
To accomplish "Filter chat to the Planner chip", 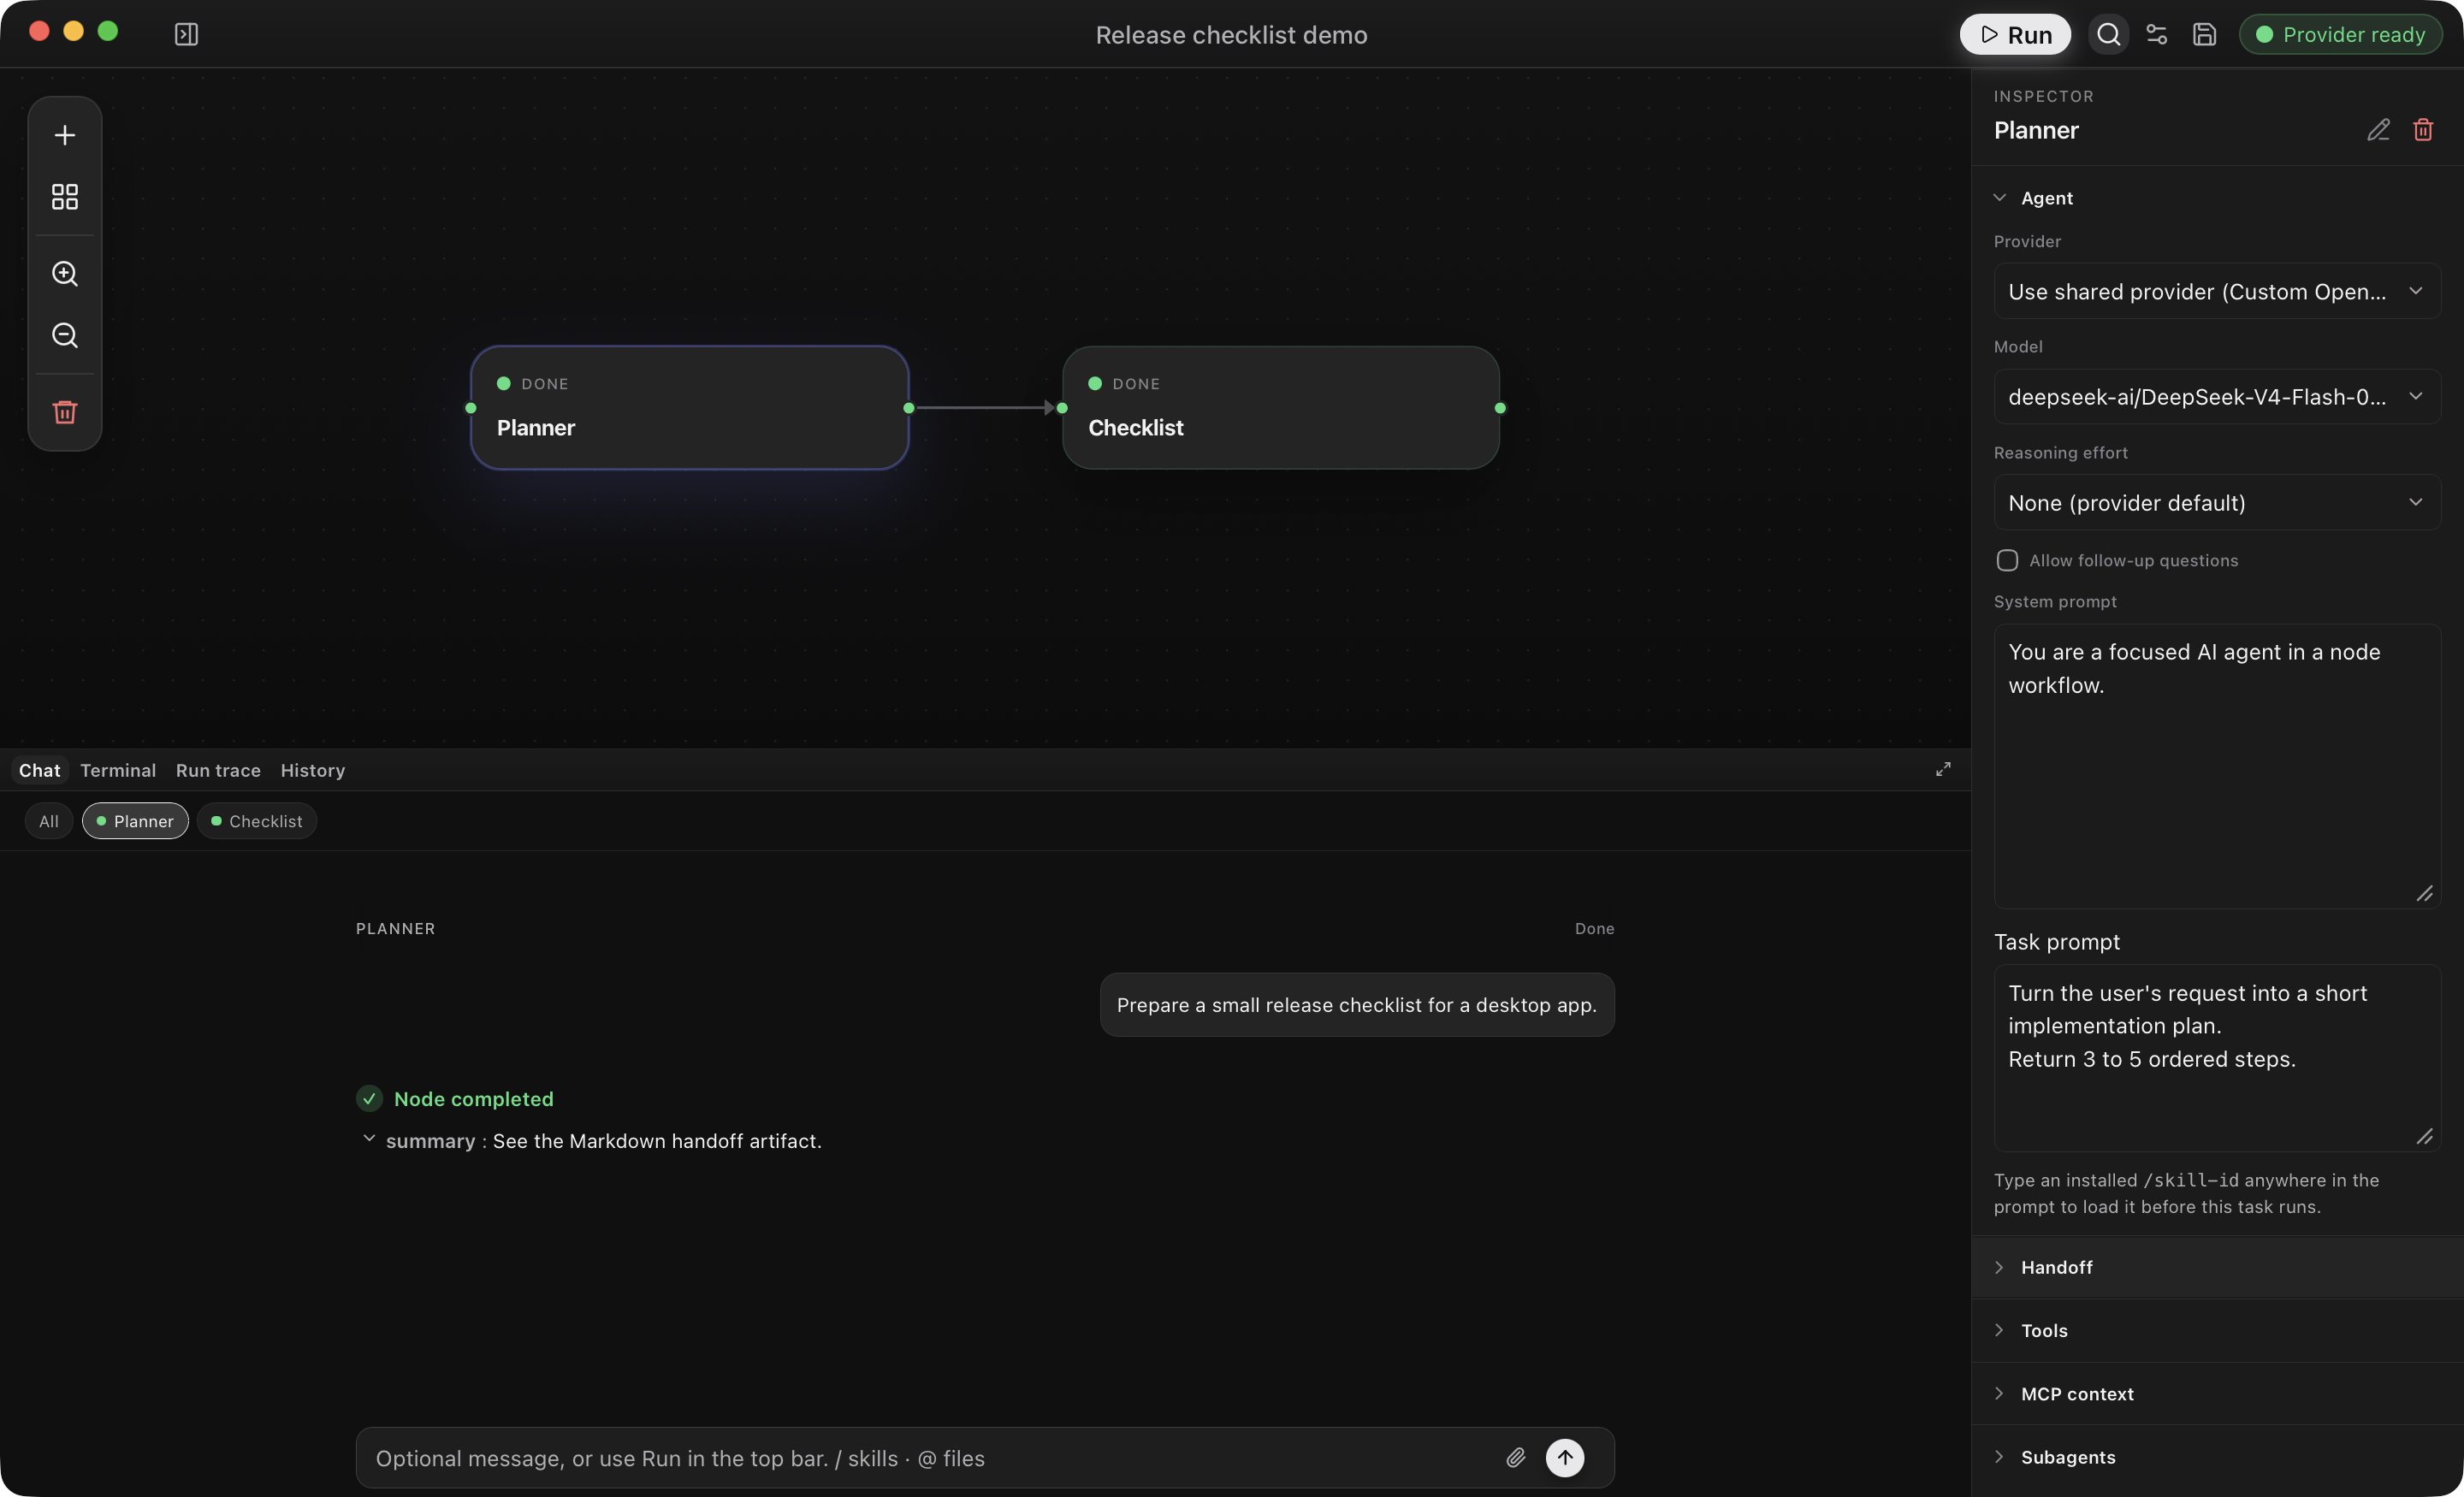I will point(135,821).
